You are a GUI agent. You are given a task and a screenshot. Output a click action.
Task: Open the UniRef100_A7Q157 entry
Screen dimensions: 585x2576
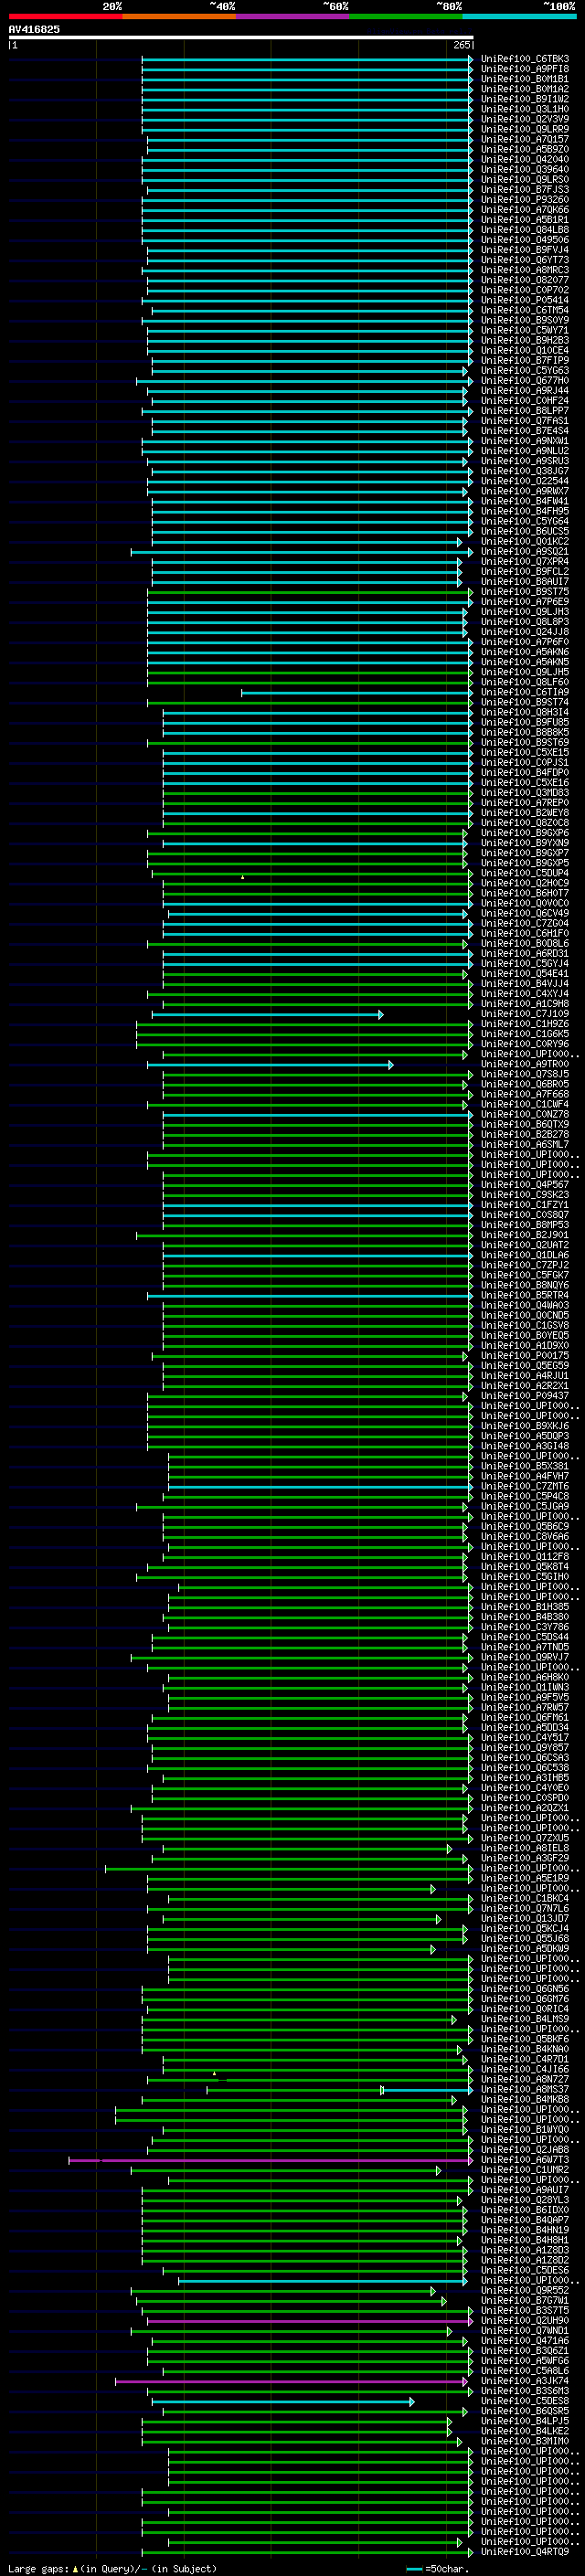pos(525,139)
